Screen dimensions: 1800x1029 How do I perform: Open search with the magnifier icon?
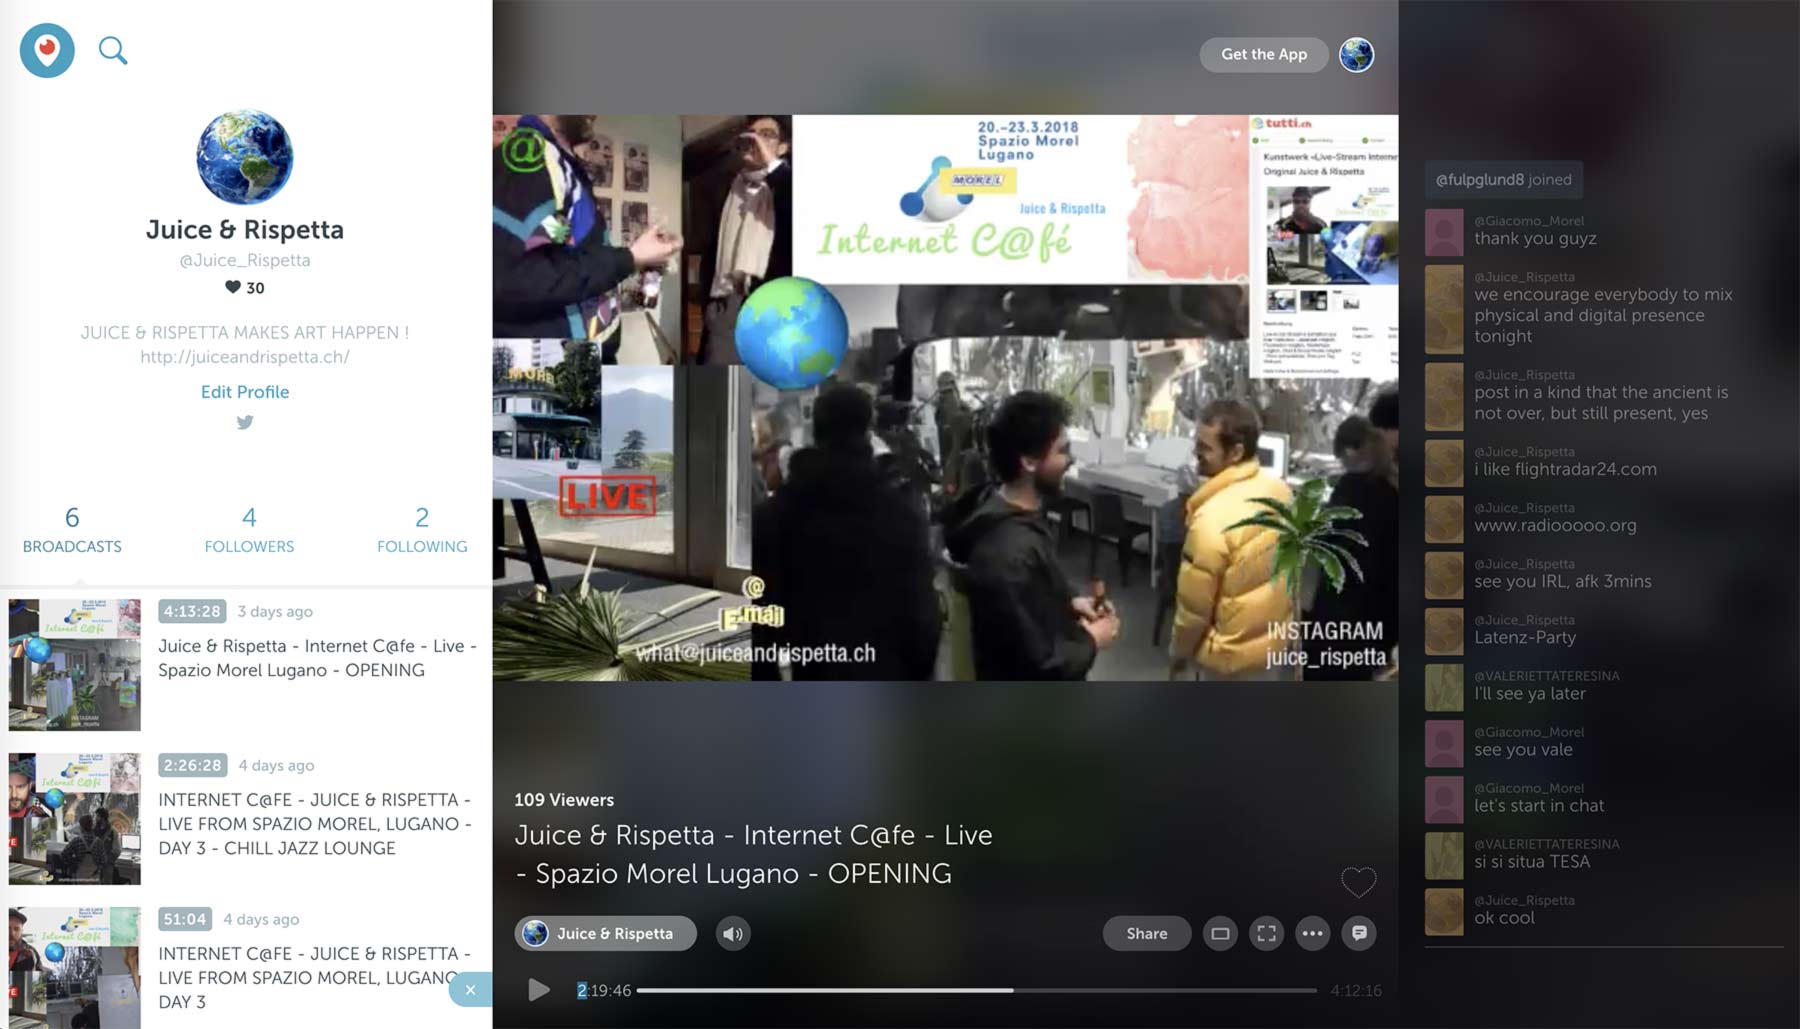point(112,49)
